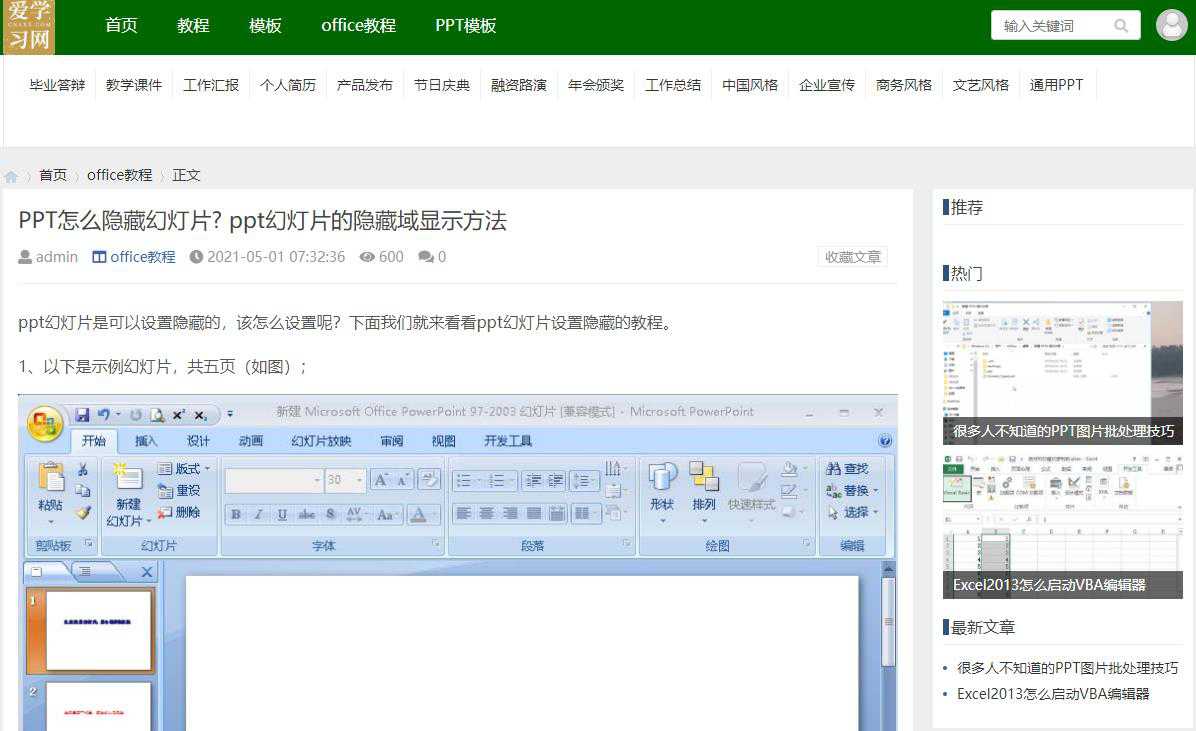Click the home breadcrumb icon
Image resolution: width=1196 pixels, height=731 pixels.
pyautogui.click(x=11, y=176)
